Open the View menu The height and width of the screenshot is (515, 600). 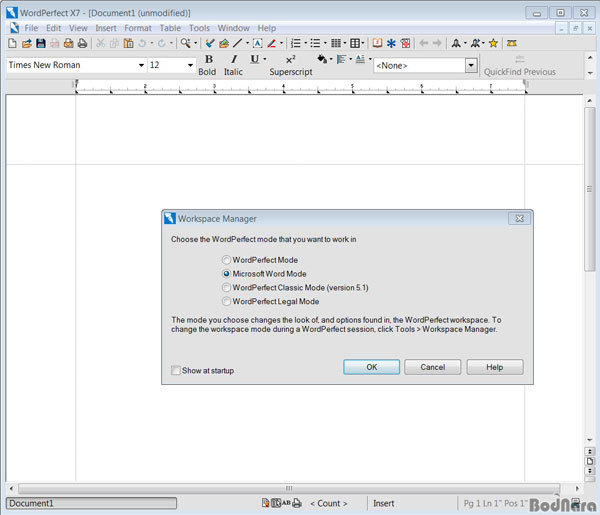(78, 28)
